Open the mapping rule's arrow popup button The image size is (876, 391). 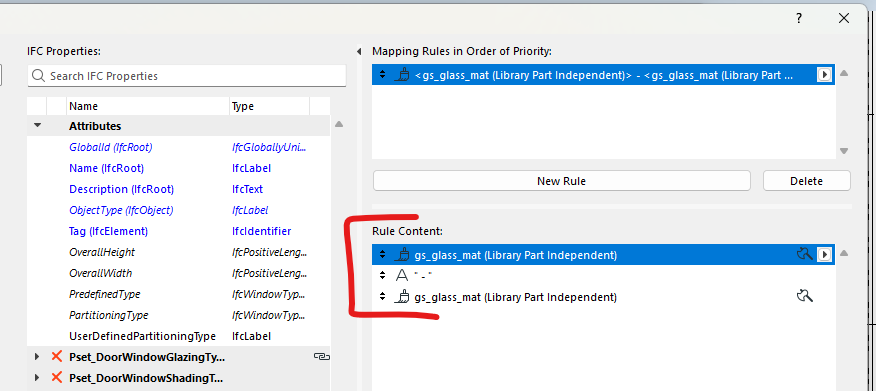pos(824,74)
